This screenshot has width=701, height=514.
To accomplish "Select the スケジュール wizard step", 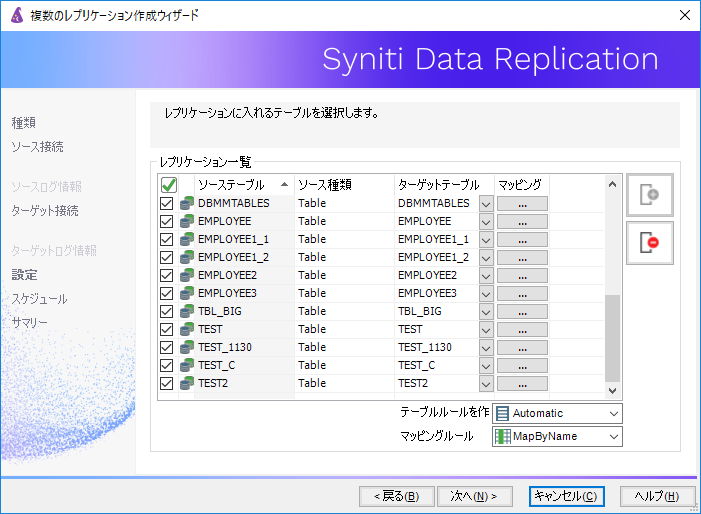I will coord(39,299).
